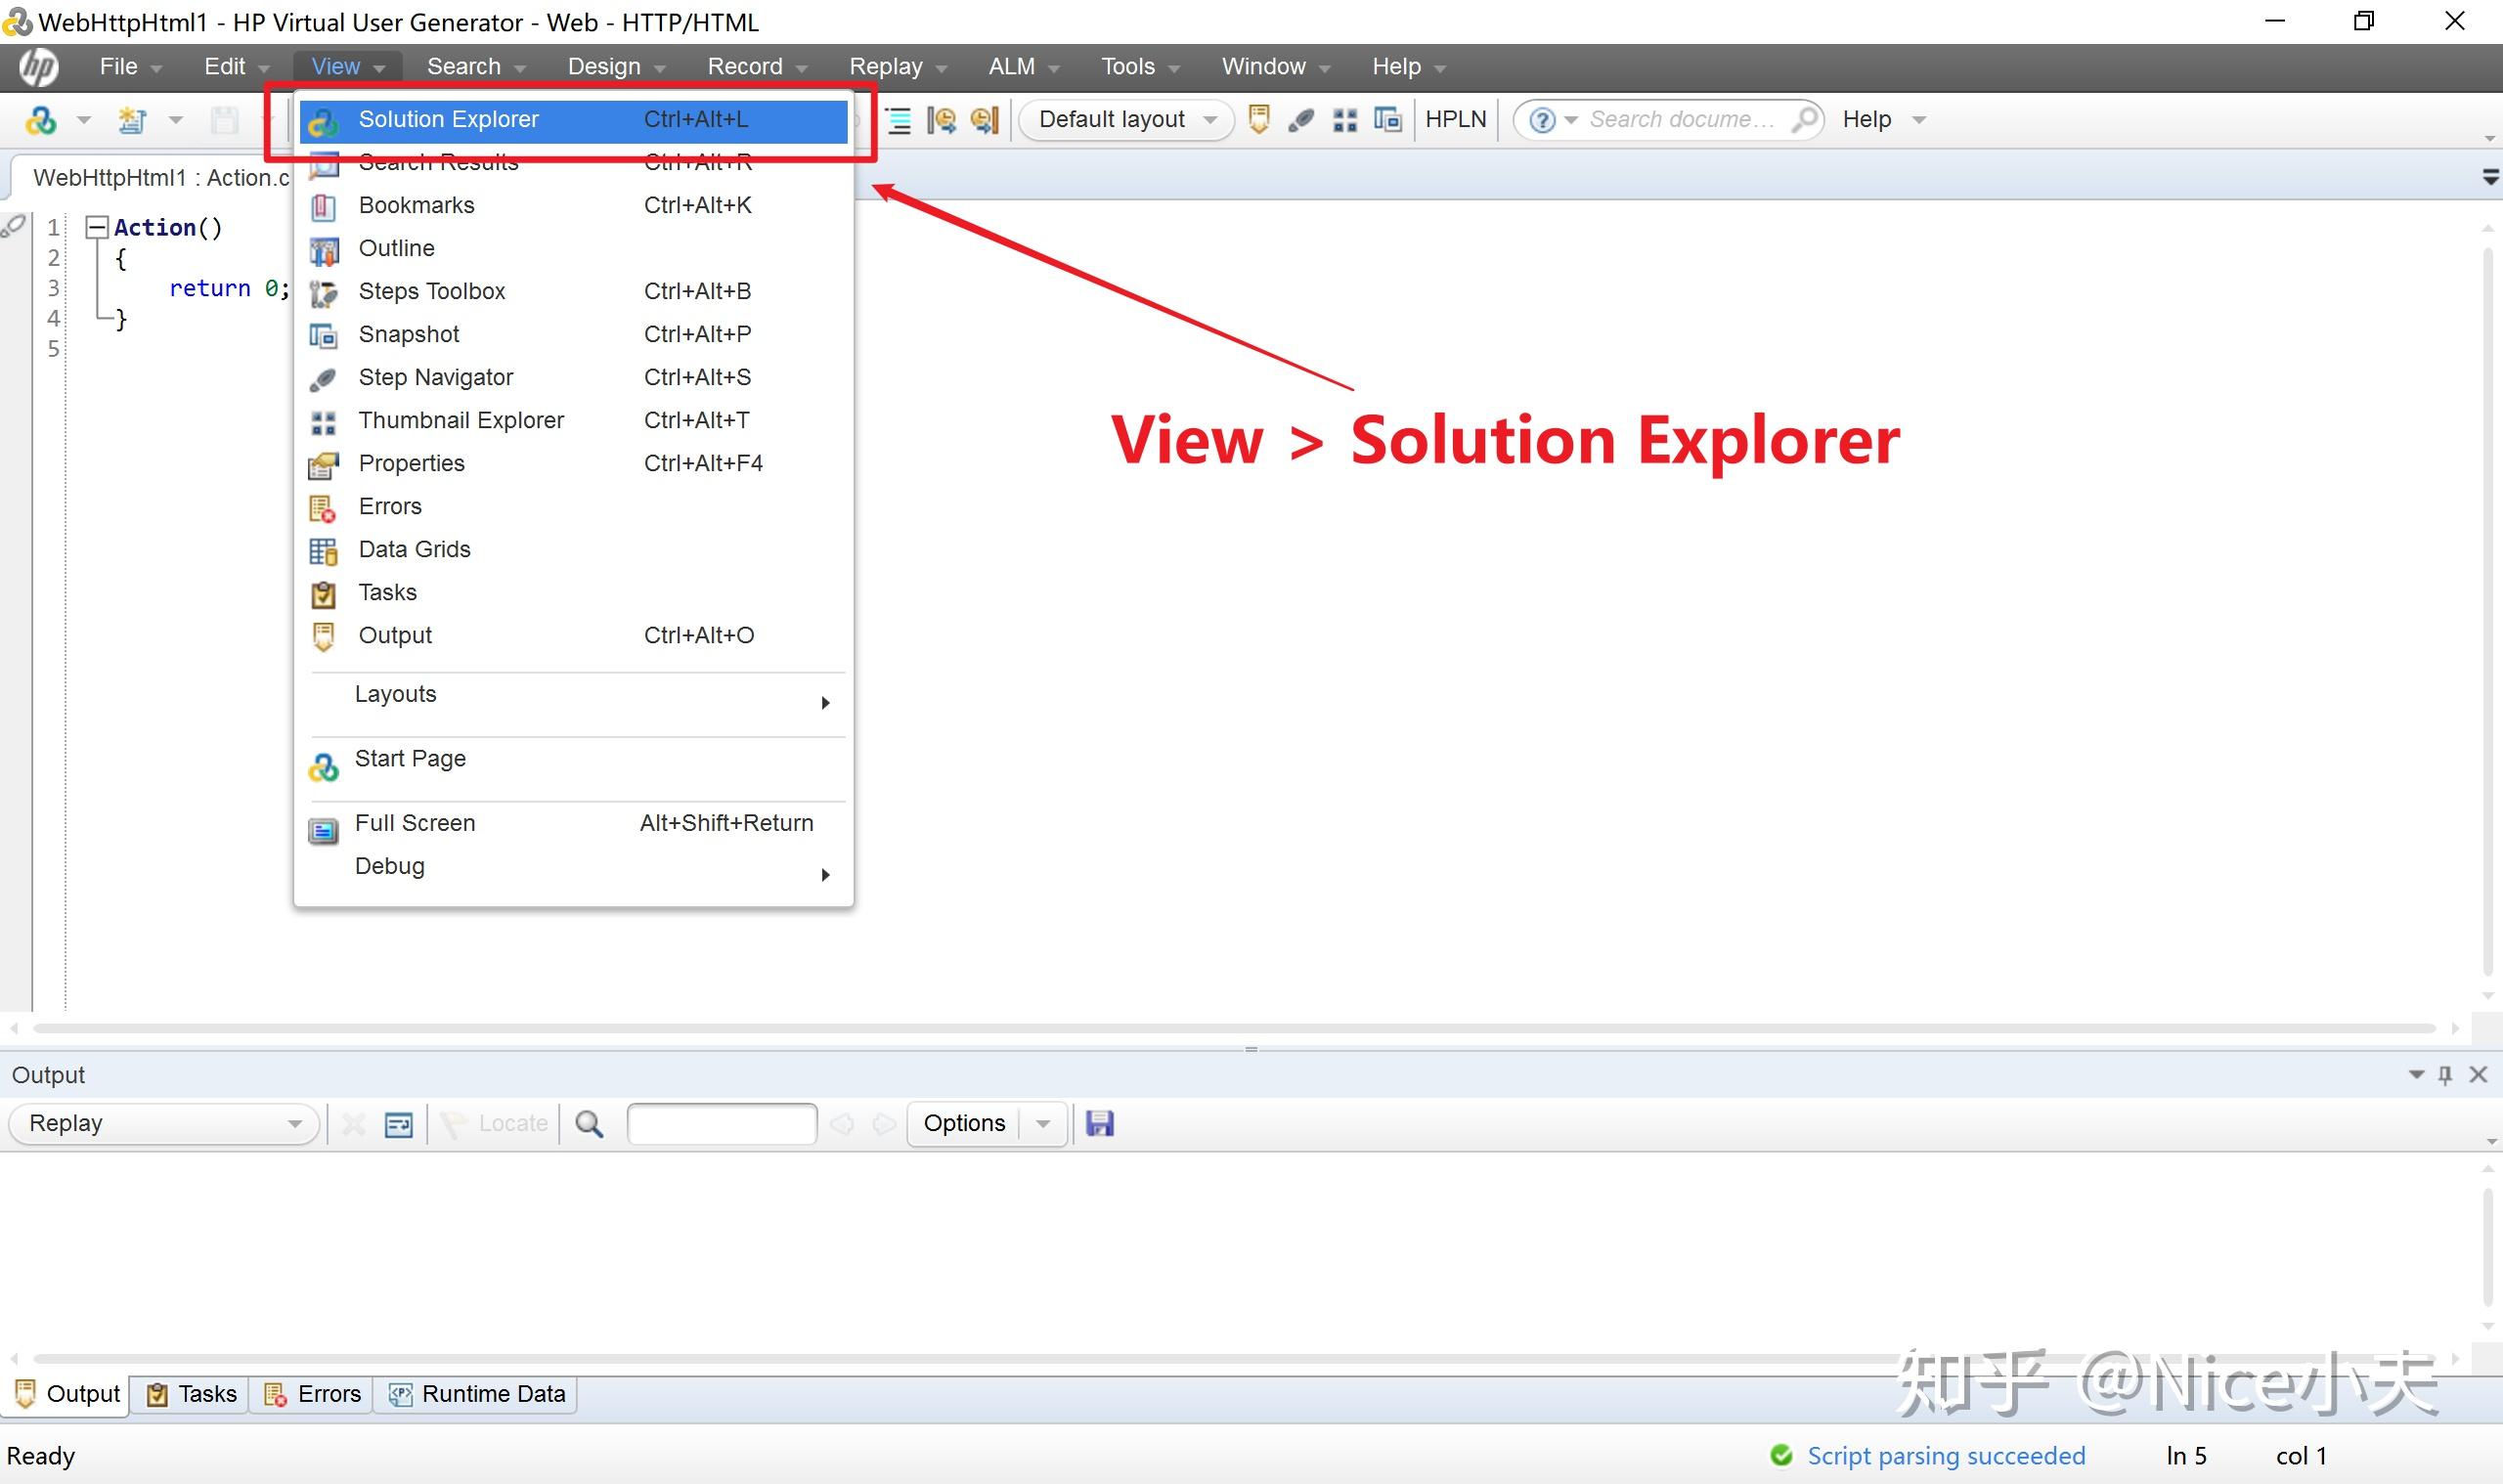Expand the Options dropdown arrow
Viewport: 2503px width, 1484px height.
point(1043,1124)
